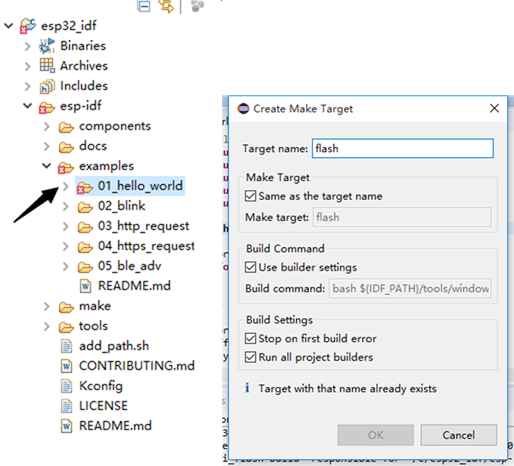Click Cancel in Create Make Target
Viewport: 514px width, 466px height.
click(x=459, y=435)
